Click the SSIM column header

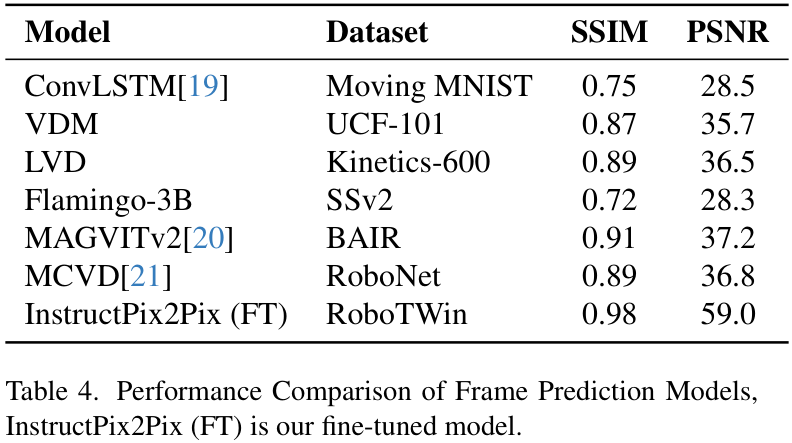[x=609, y=32]
